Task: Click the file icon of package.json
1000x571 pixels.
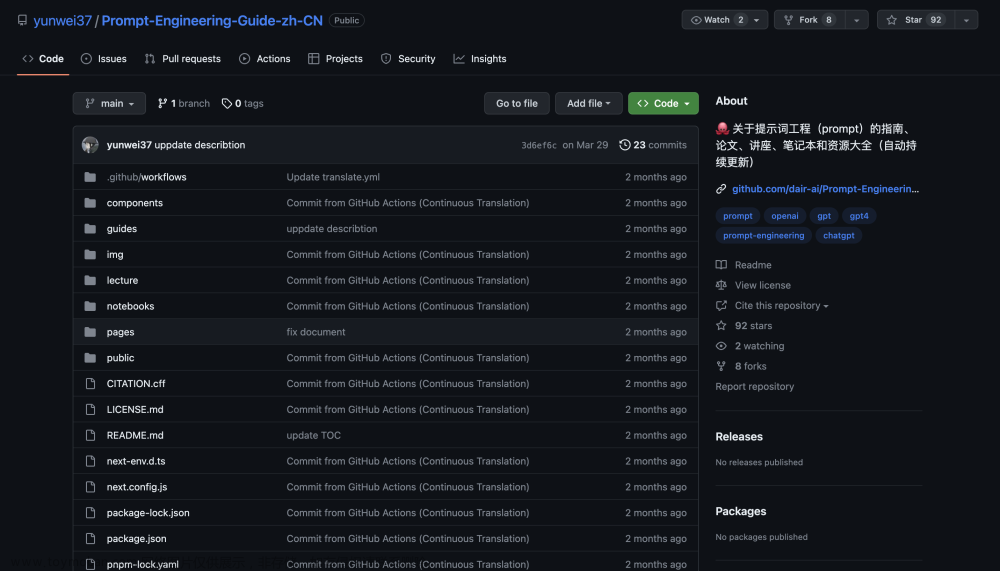Action: coord(90,538)
